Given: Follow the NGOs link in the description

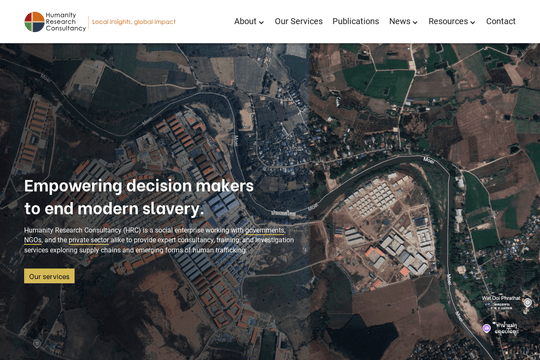Looking at the screenshot, I should 33,240.
